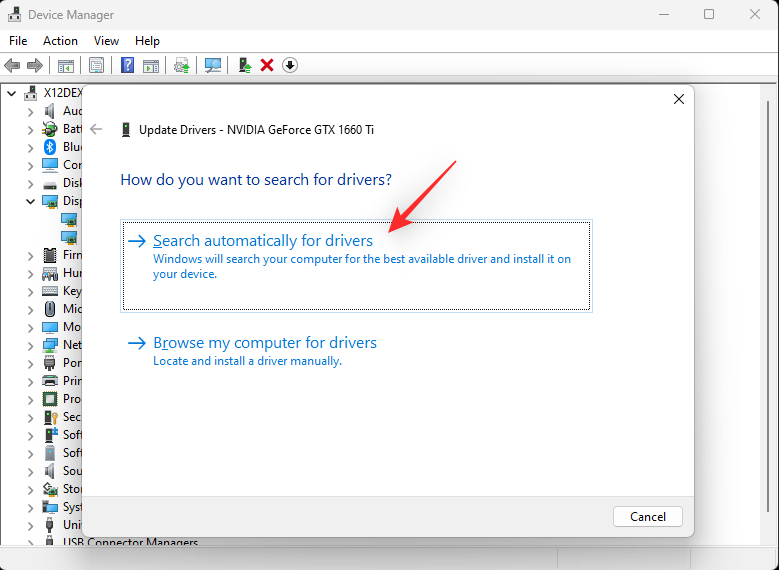Choose Search automatically for drivers
This screenshot has height=570, width=779.
263,241
